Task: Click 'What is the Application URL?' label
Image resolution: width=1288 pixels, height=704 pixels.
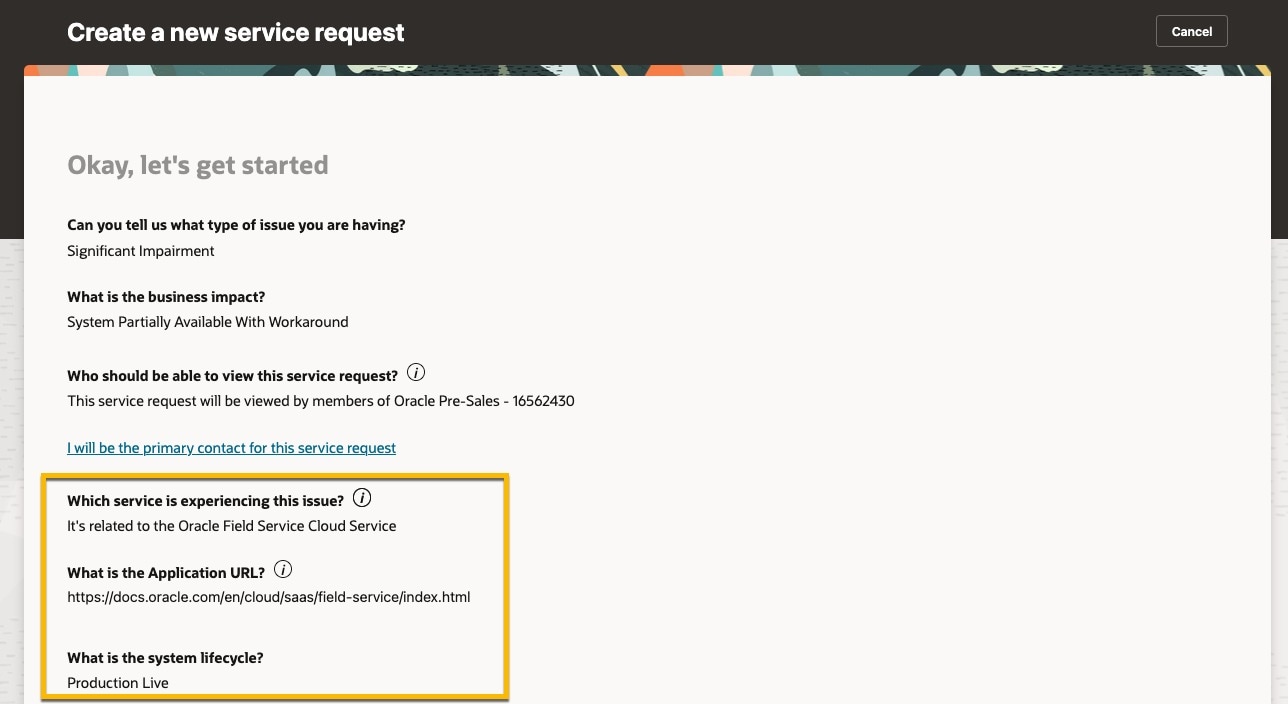Action: [x=166, y=573]
